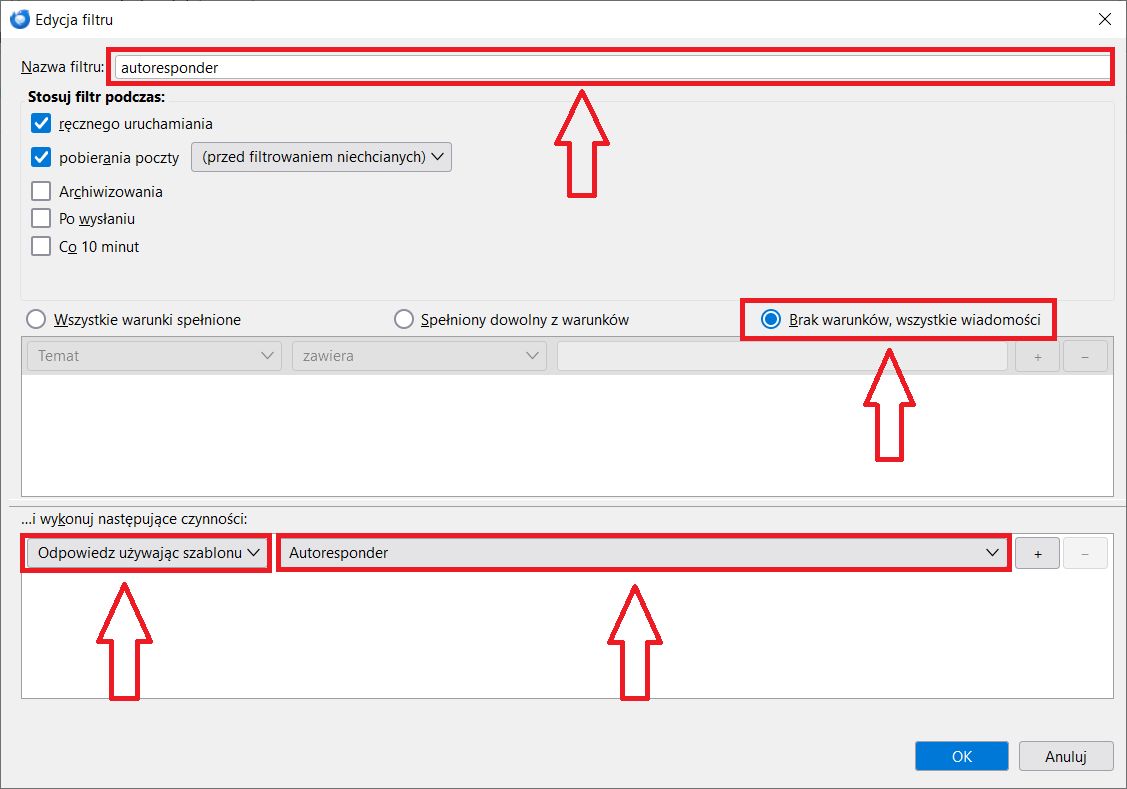
Task: Select Spełniony dowolny z warunków option
Action: click(404, 319)
